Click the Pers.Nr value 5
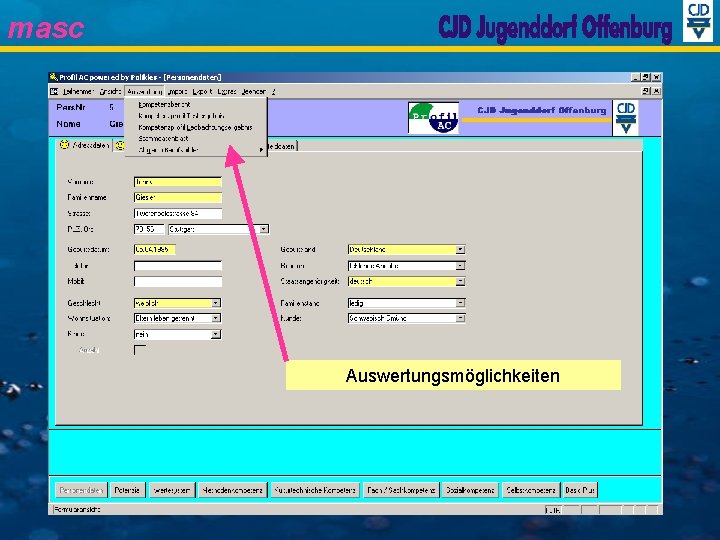 112,107
